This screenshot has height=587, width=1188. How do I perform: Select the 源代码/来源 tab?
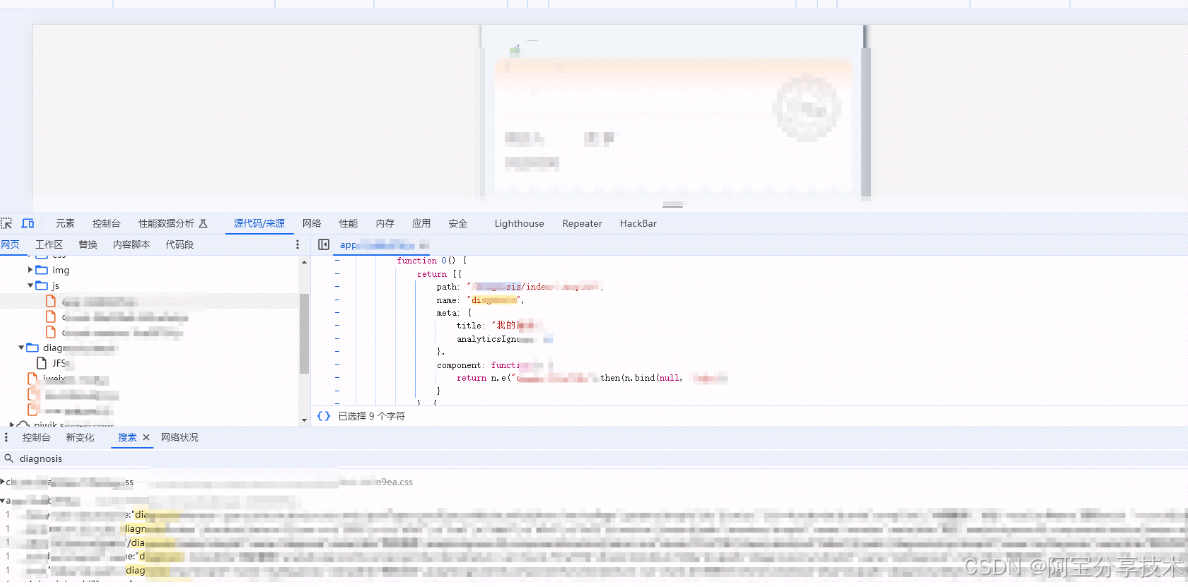click(259, 223)
